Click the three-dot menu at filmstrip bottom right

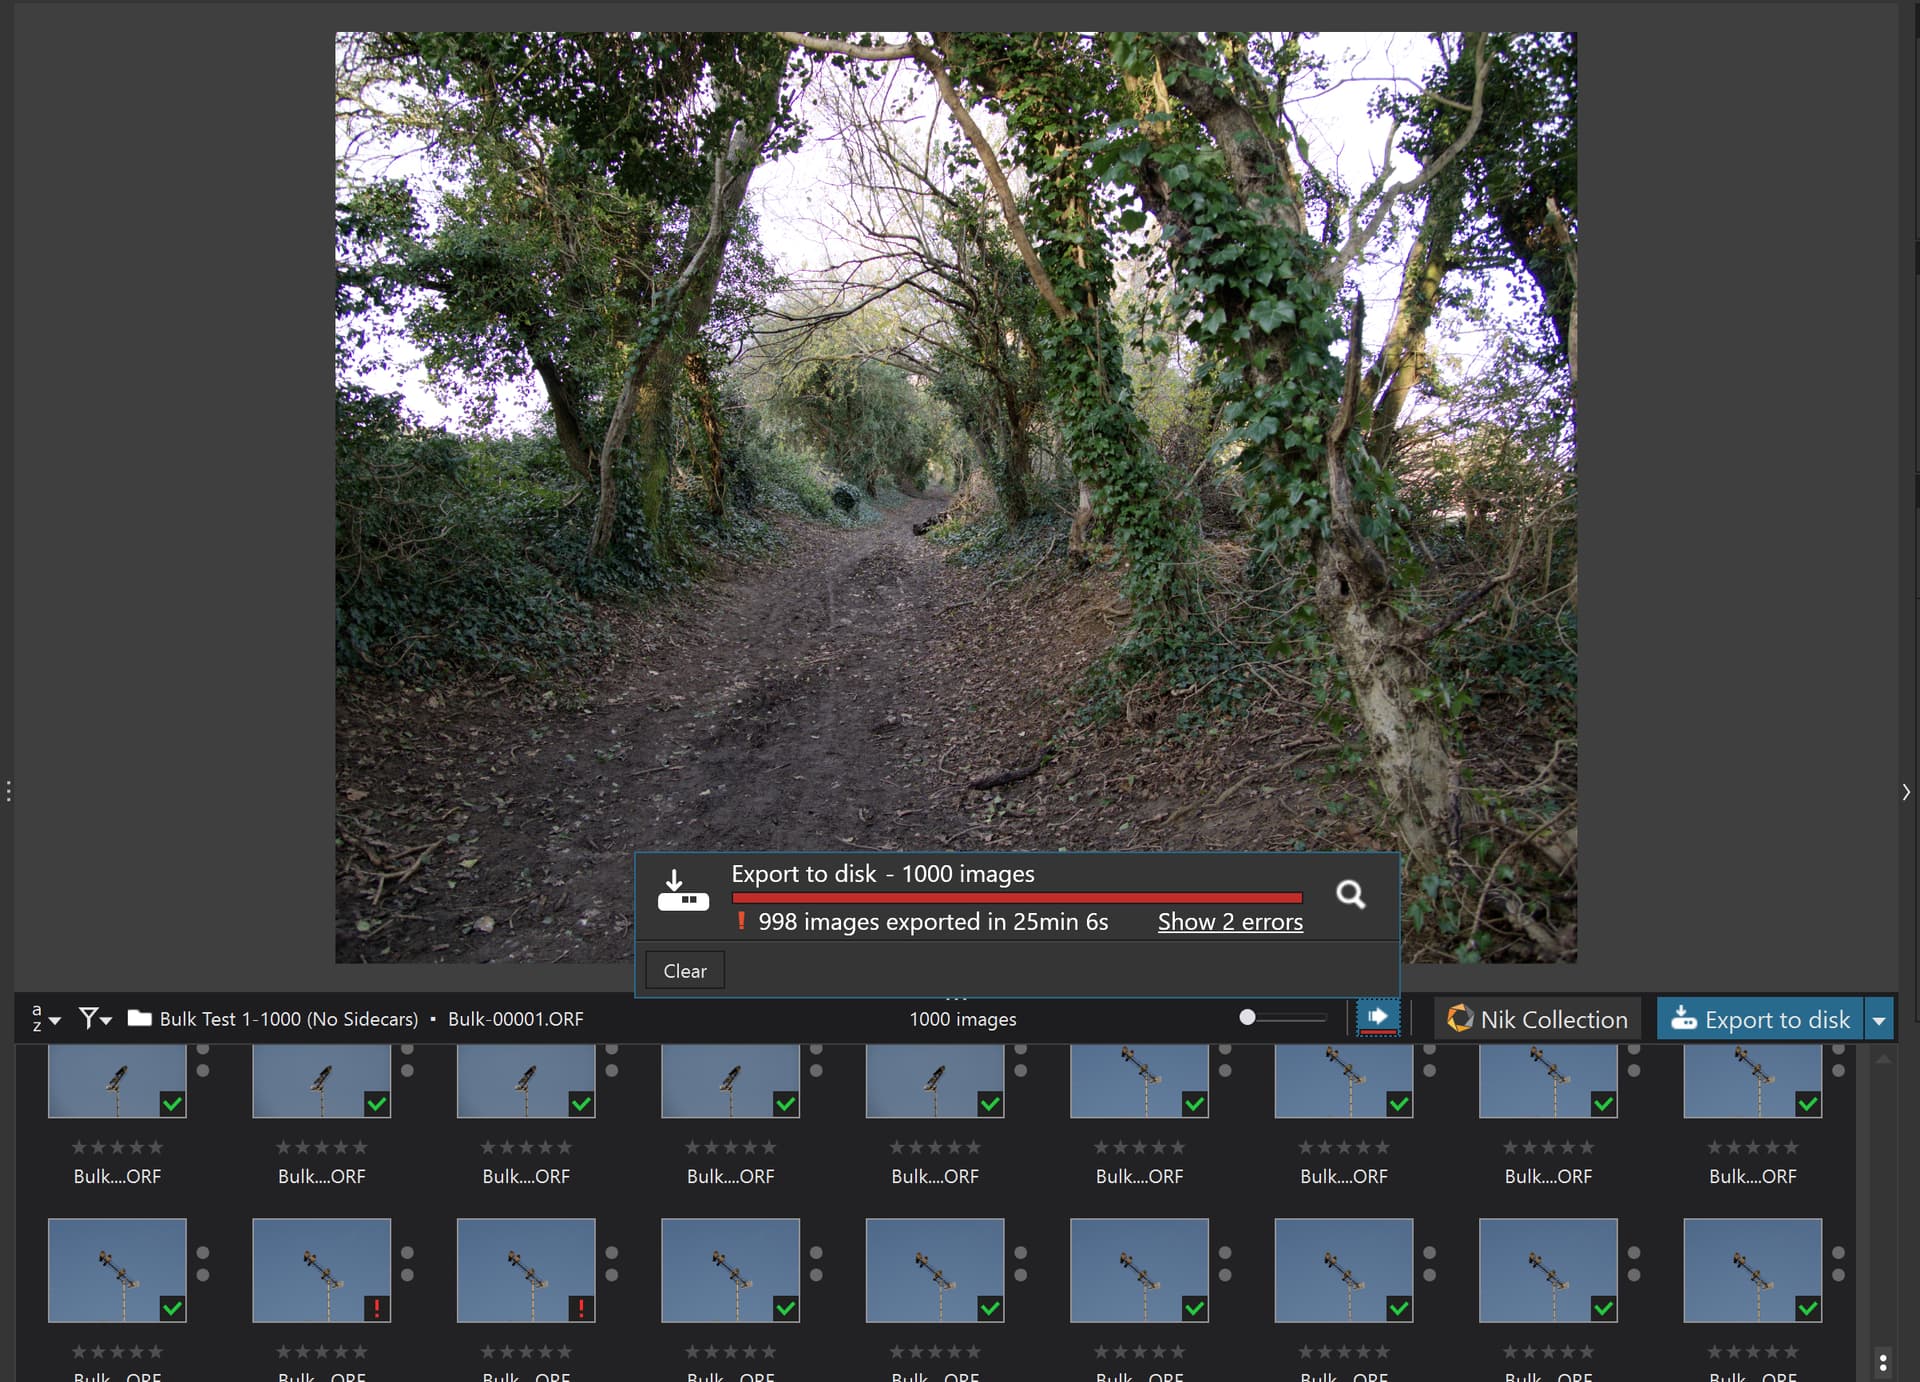click(x=1882, y=1362)
